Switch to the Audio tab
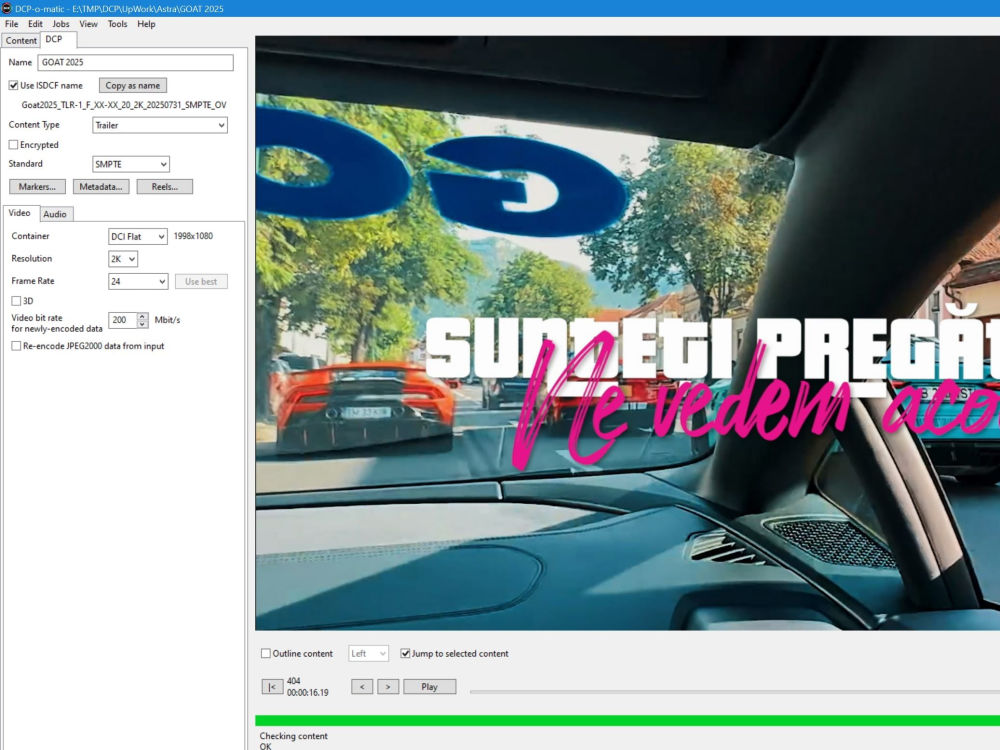Image resolution: width=1000 pixels, height=750 pixels. click(x=55, y=214)
